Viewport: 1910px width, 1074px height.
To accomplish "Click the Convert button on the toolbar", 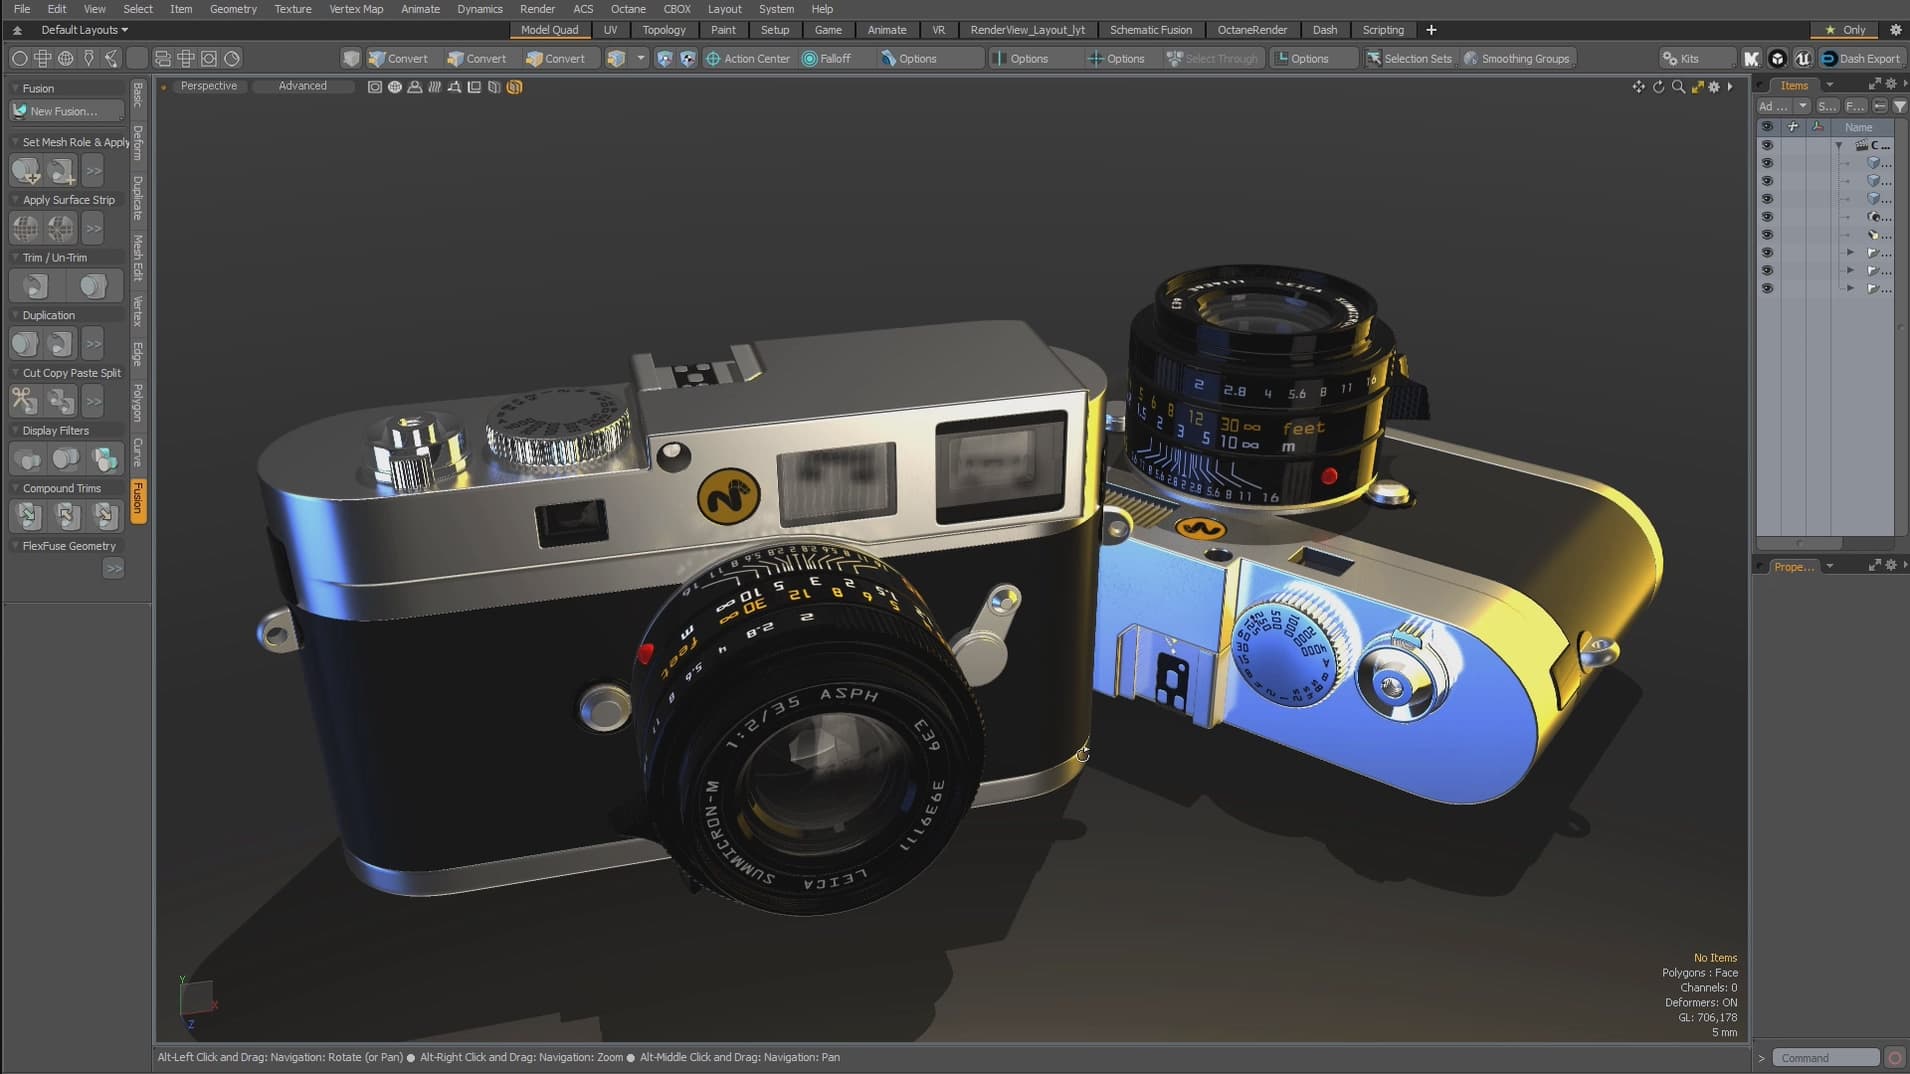I will click(406, 58).
